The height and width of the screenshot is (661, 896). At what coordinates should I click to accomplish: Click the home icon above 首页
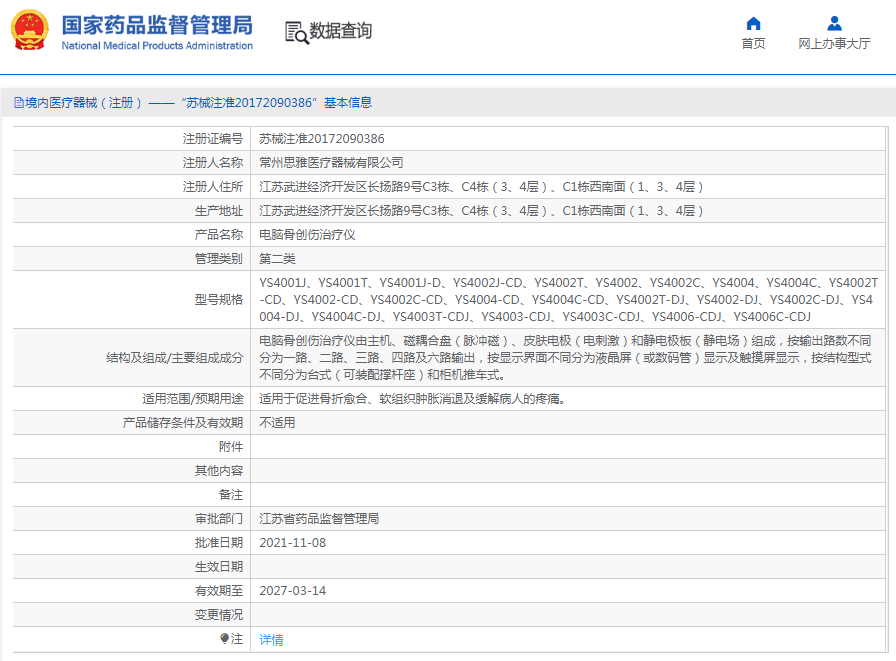click(753, 23)
